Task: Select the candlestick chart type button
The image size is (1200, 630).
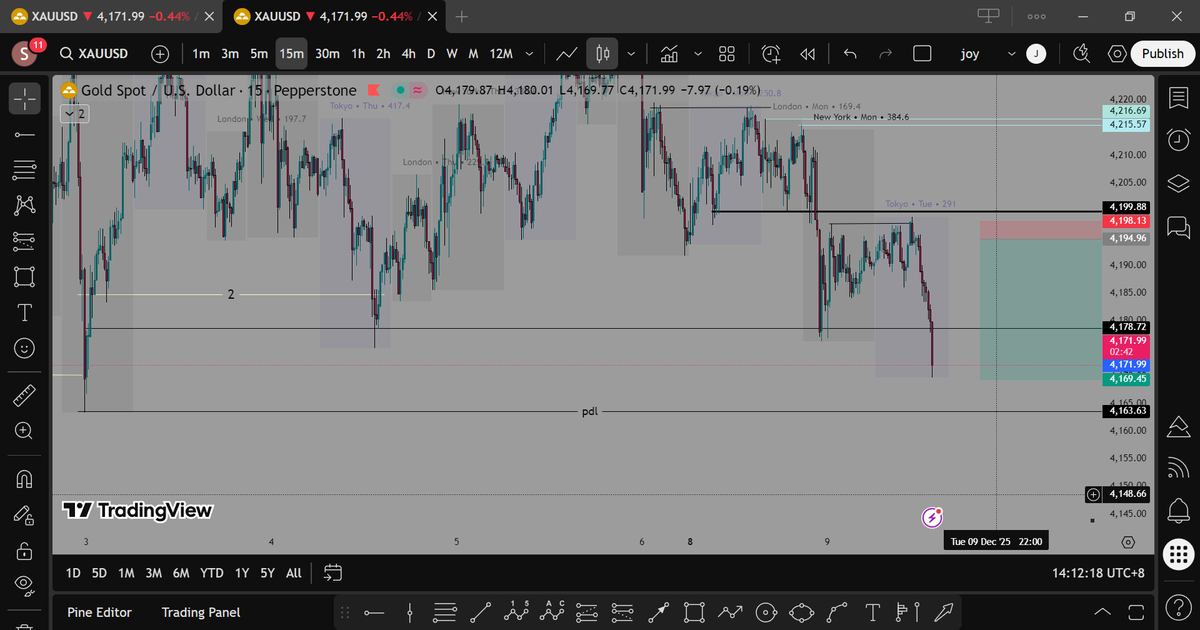Action: coord(603,54)
